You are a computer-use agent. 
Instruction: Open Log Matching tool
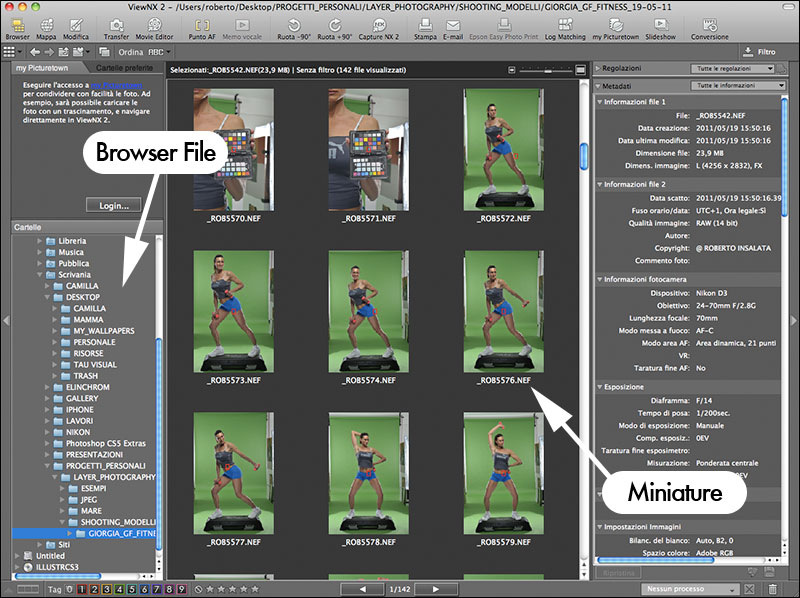click(x=565, y=29)
